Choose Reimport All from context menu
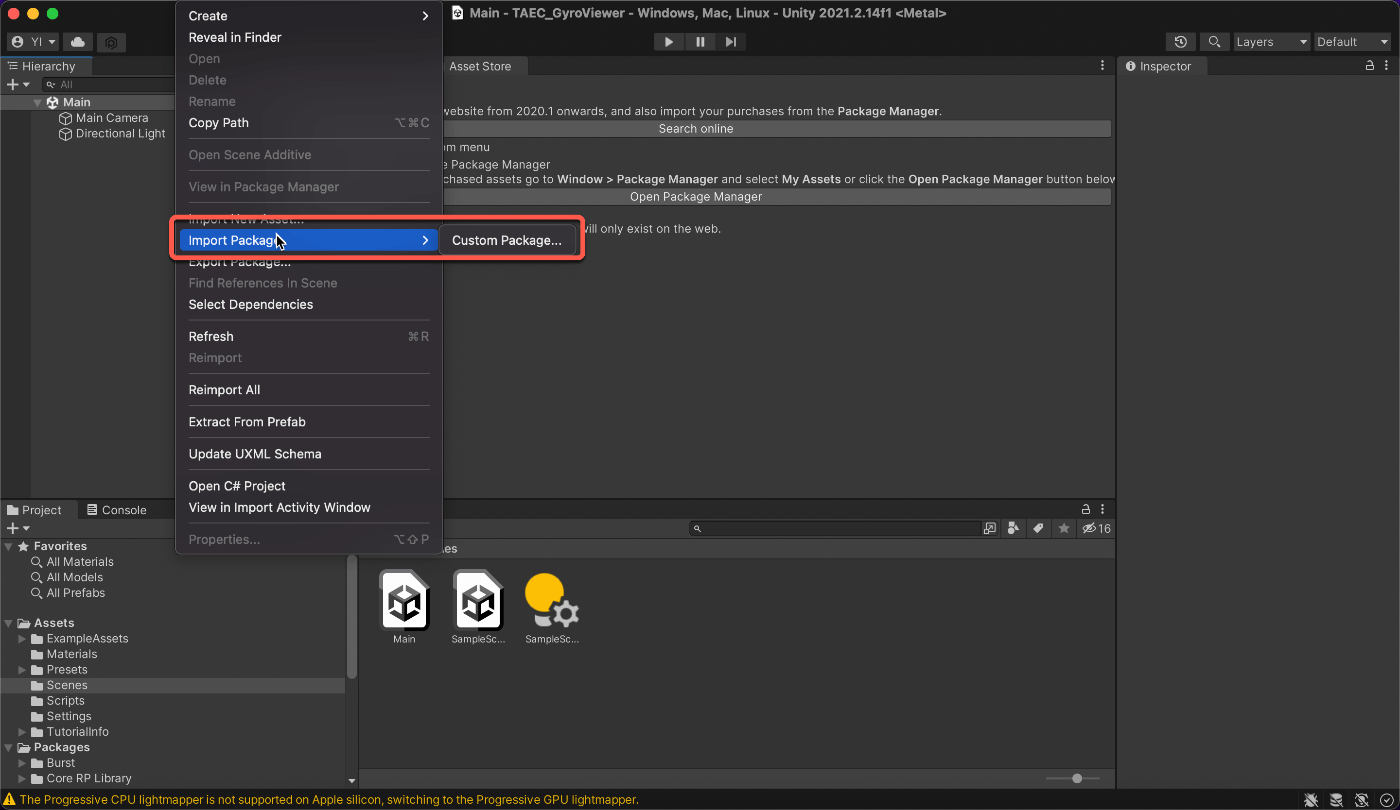The height and width of the screenshot is (810, 1400). 309,390
